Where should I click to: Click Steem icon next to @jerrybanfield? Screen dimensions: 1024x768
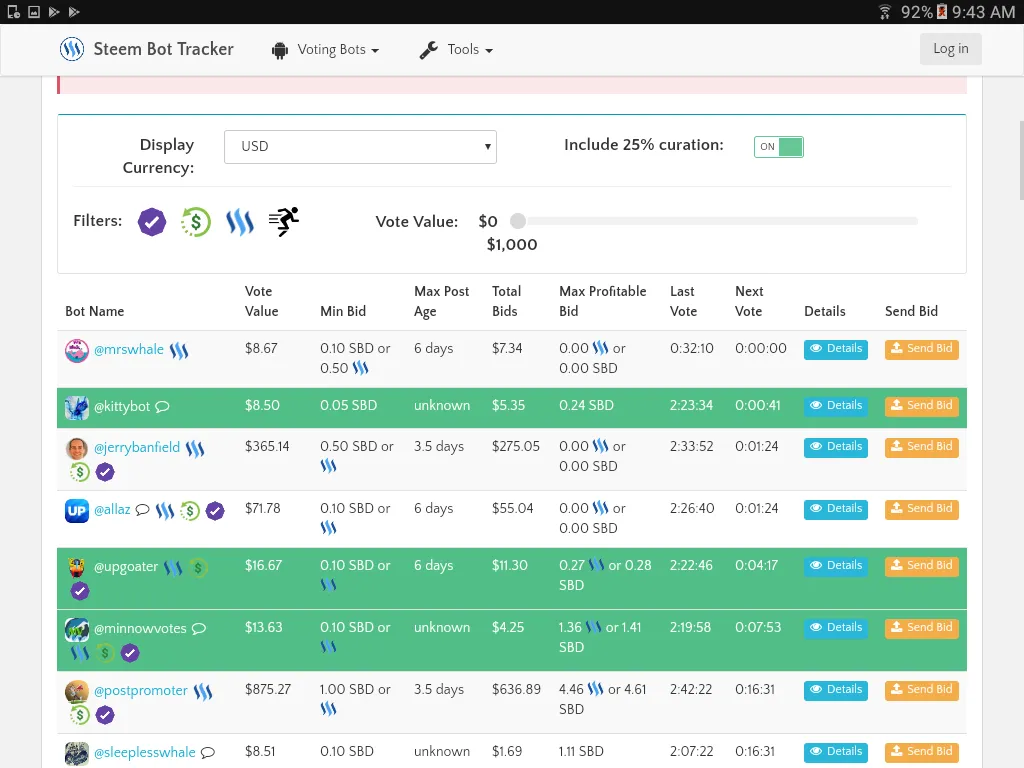coord(195,449)
